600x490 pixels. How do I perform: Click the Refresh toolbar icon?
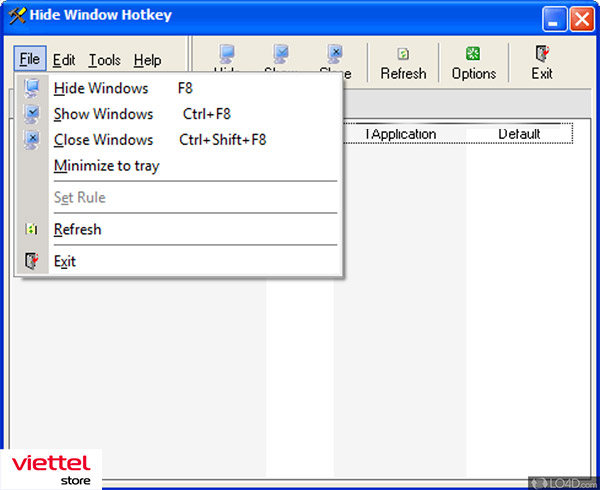[403, 54]
